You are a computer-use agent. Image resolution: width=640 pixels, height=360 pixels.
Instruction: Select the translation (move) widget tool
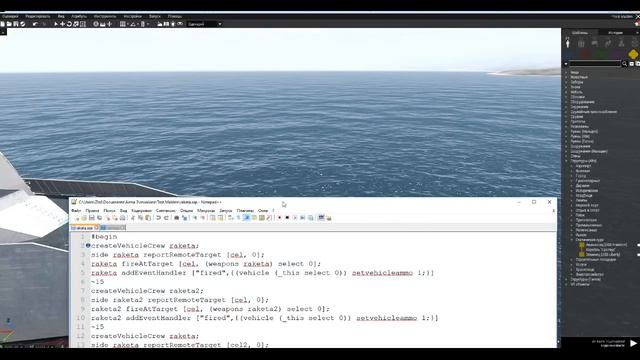[x=62, y=24]
